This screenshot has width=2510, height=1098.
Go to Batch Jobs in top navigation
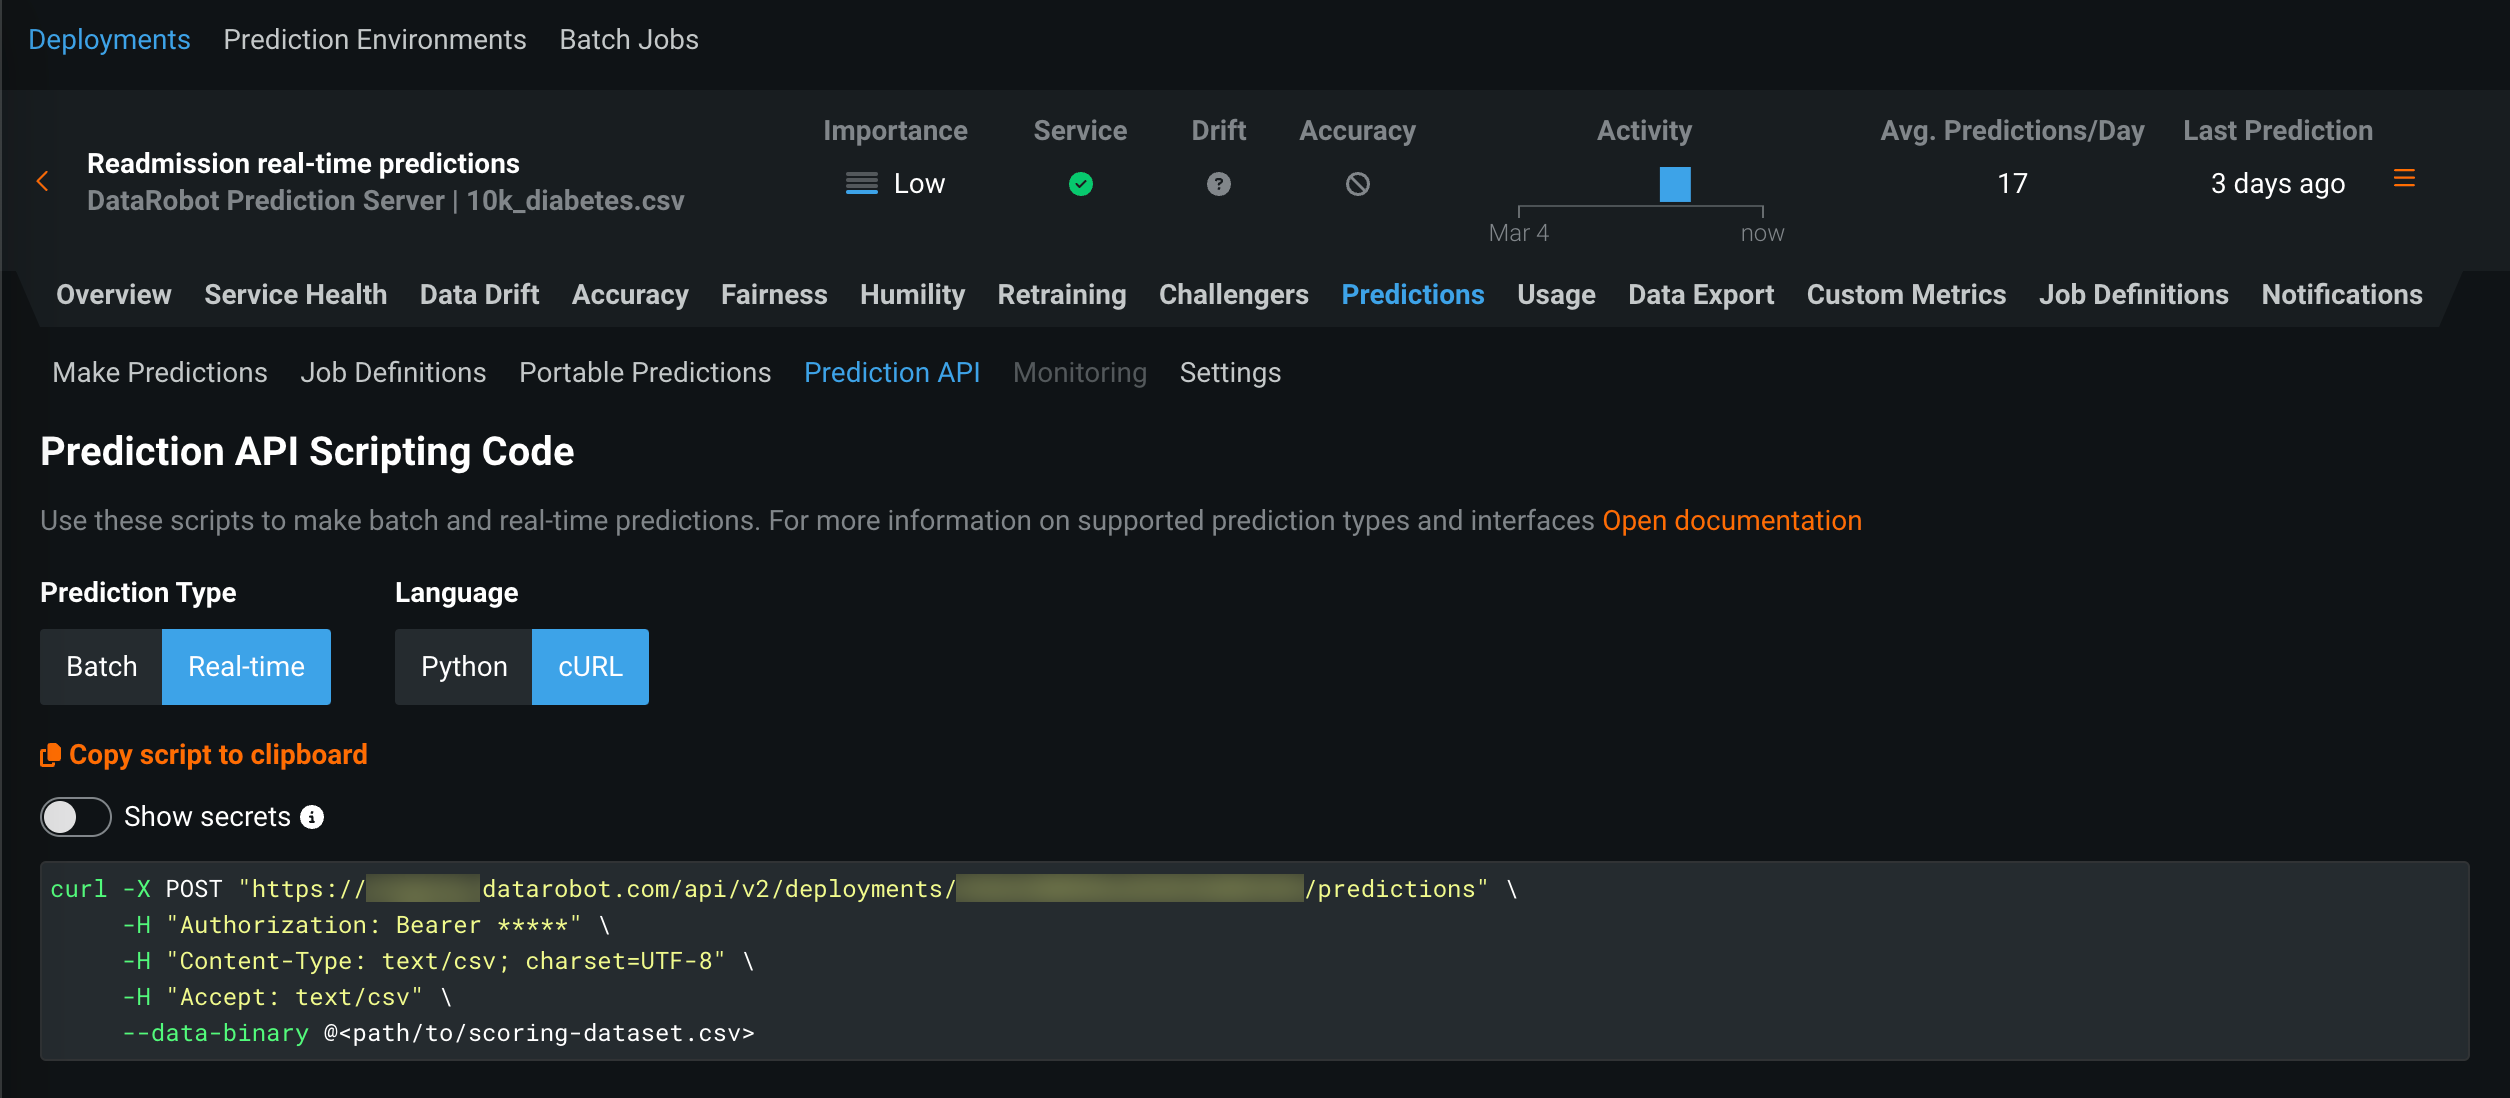628,40
